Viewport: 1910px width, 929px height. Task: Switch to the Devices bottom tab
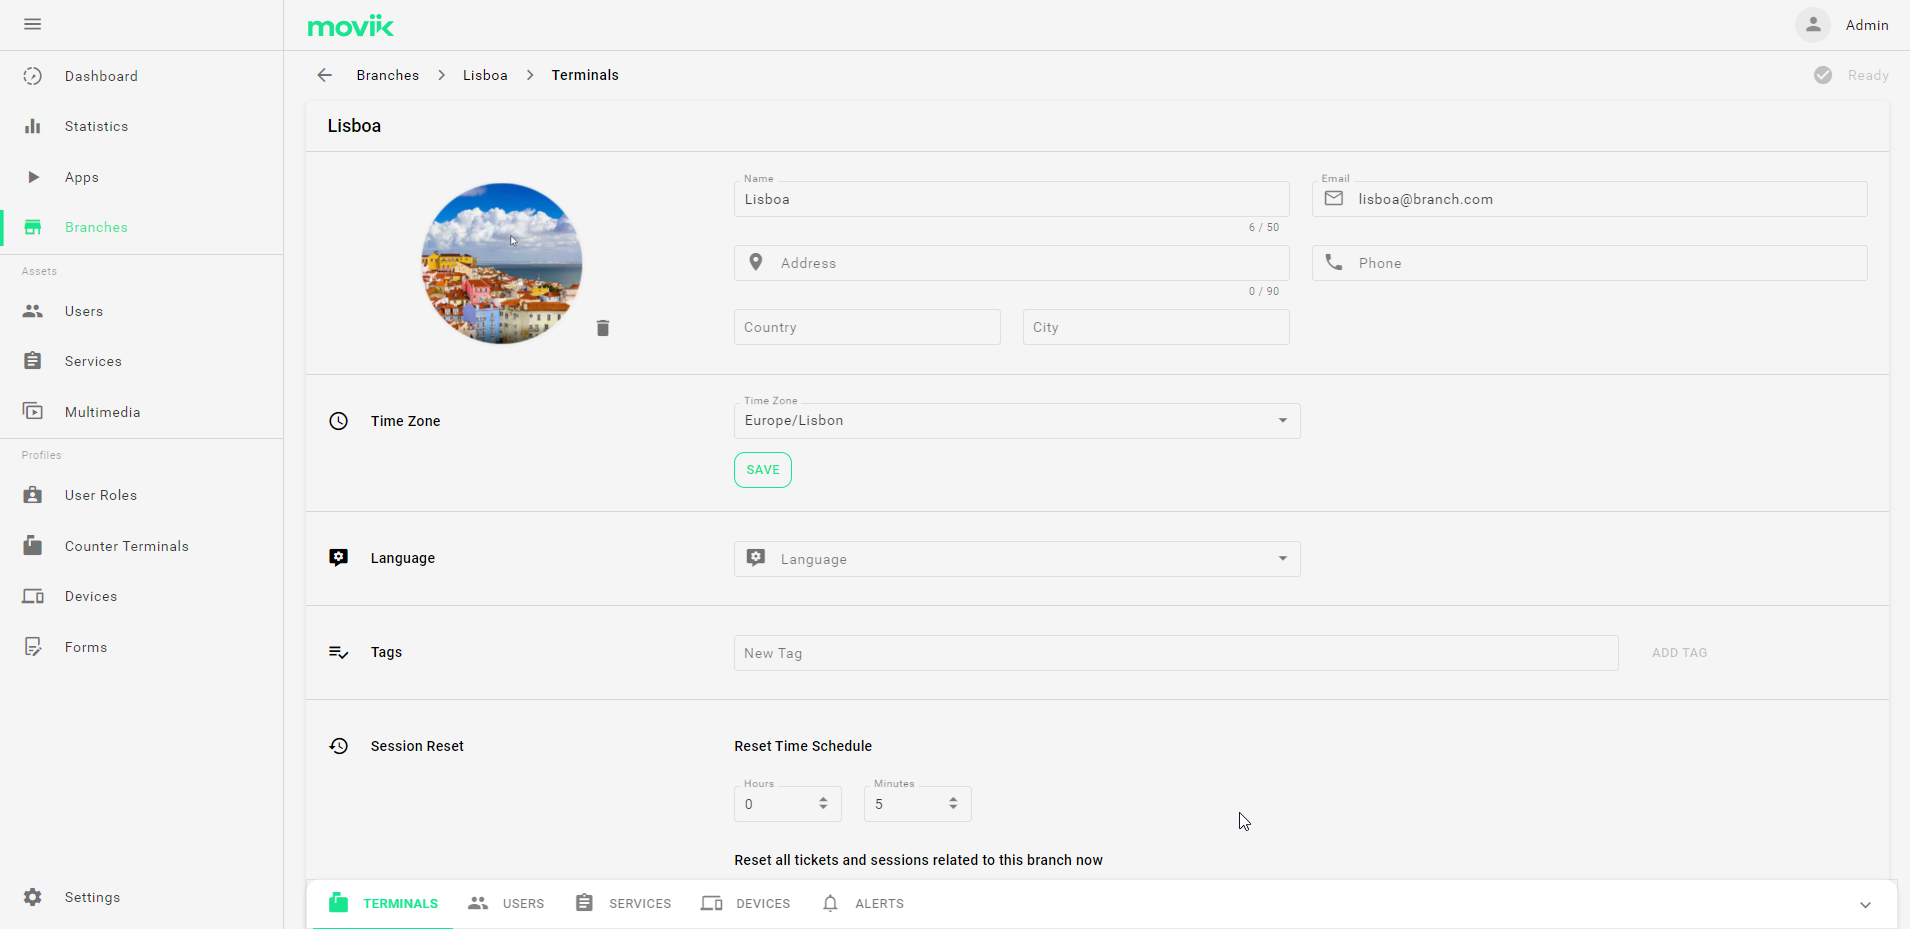coord(746,904)
